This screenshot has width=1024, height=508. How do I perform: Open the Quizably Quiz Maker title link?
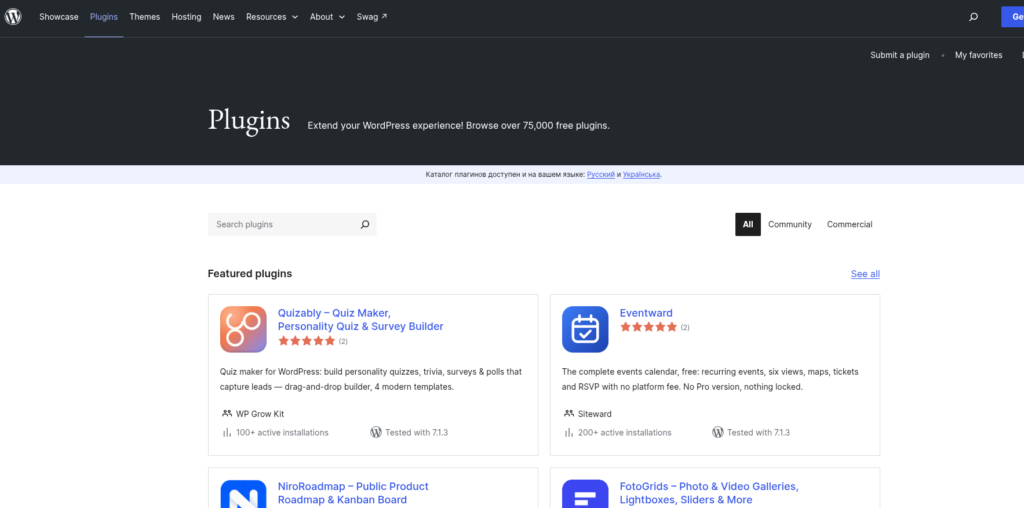click(x=360, y=320)
